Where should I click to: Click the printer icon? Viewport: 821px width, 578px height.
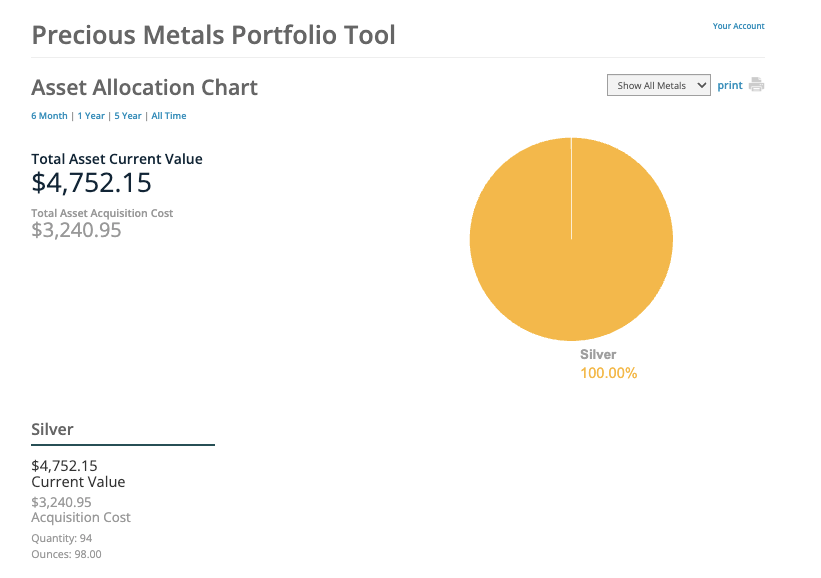coord(756,85)
